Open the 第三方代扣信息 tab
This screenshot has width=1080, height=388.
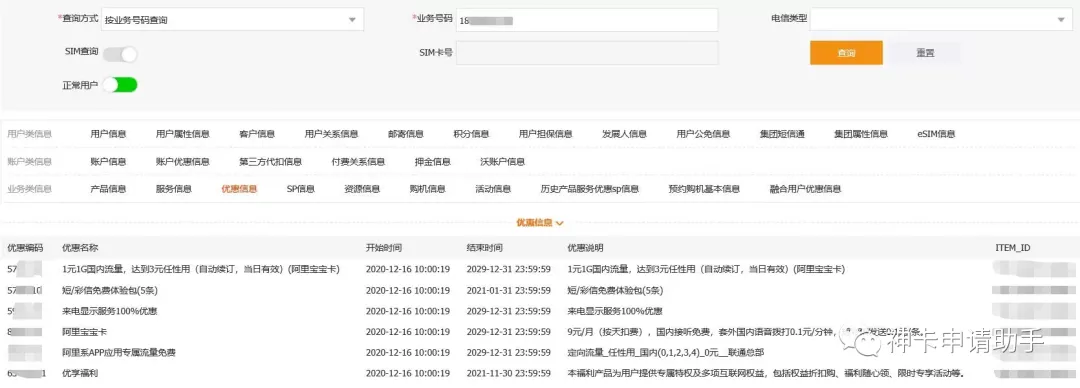(x=270, y=162)
